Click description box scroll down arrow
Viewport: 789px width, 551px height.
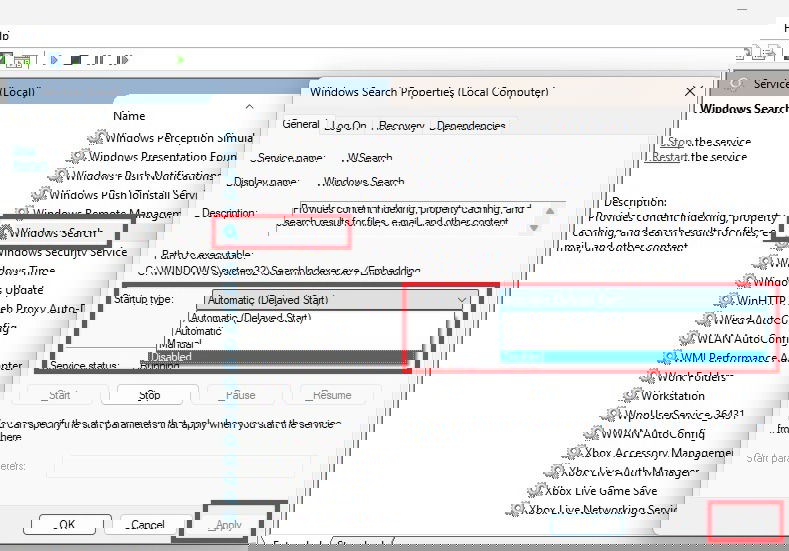click(x=534, y=228)
